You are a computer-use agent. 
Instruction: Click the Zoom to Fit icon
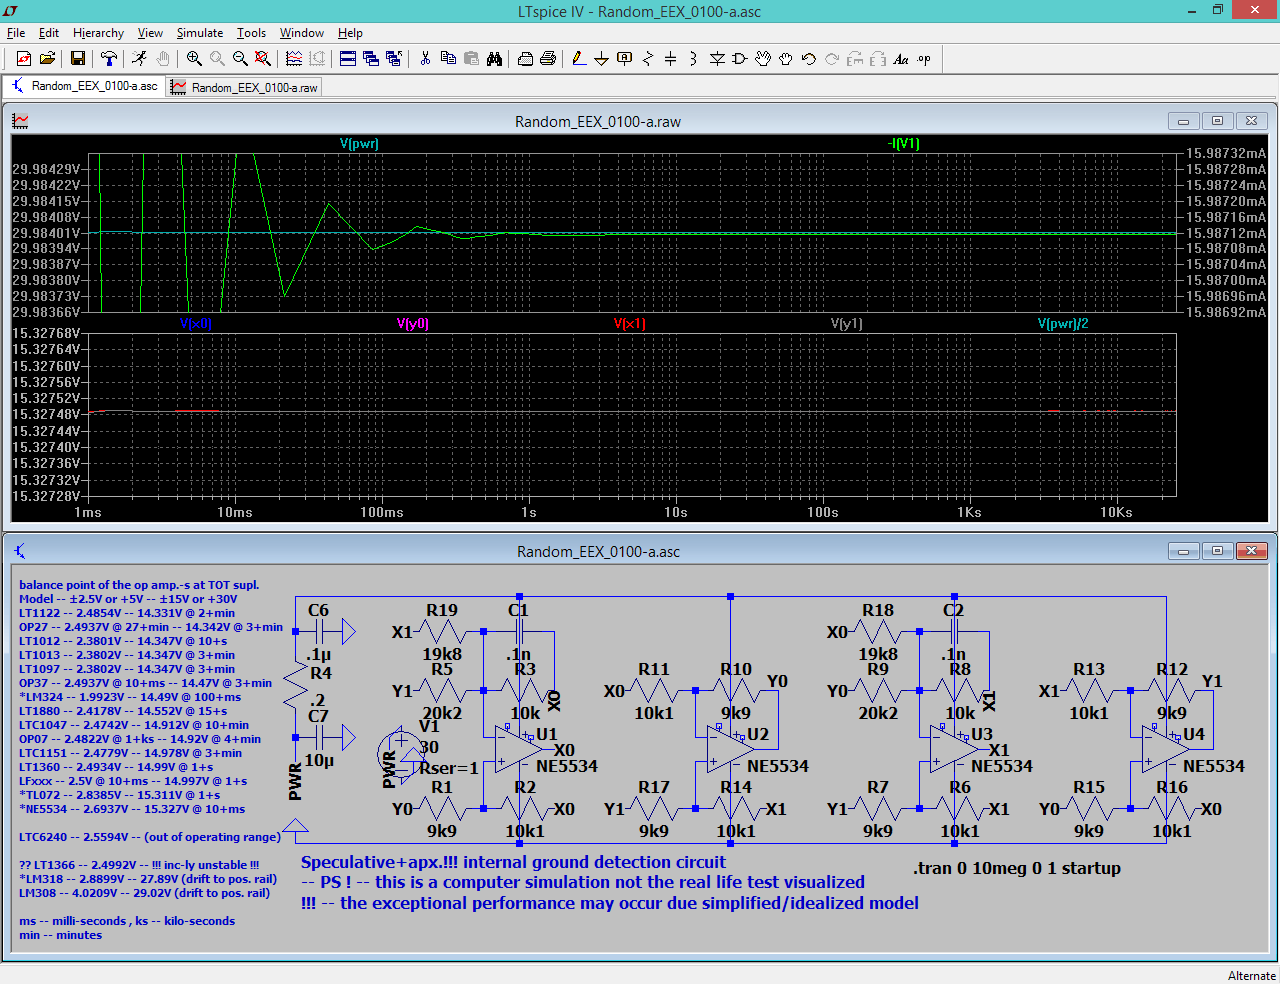[263, 59]
